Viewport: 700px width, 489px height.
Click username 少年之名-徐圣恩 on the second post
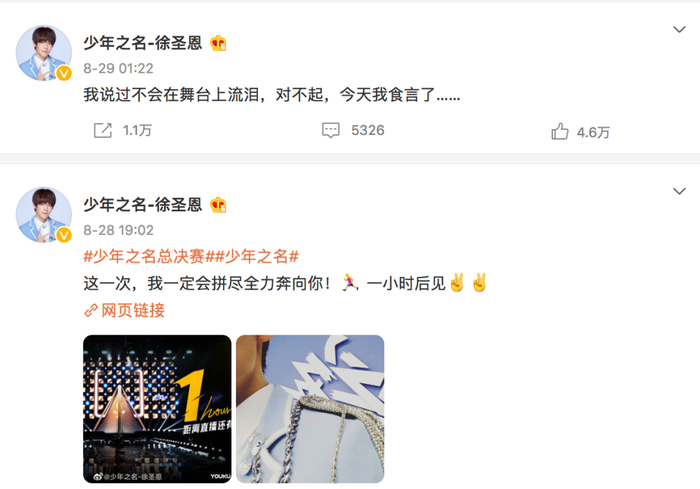point(143,205)
